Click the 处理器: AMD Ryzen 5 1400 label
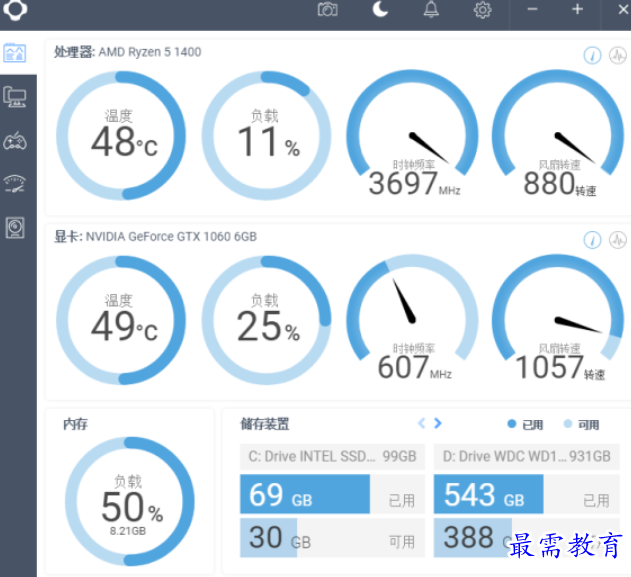The image size is (631, 577). coord(128,52)
